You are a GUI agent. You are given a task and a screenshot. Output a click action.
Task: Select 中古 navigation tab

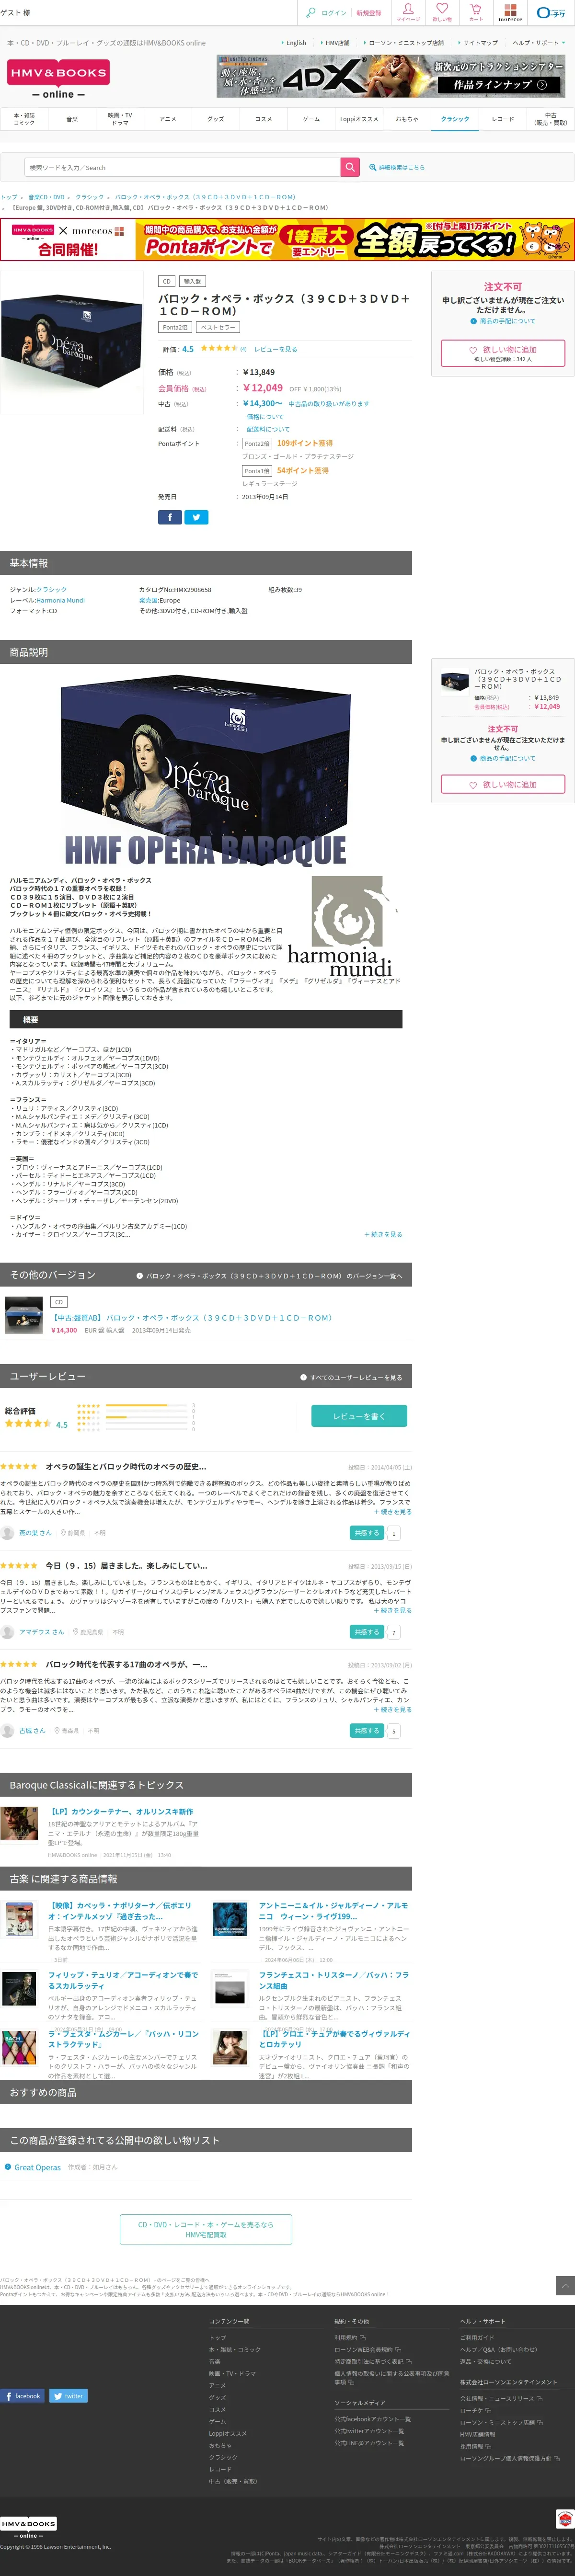pyautogui.click(x=551, y=119)
